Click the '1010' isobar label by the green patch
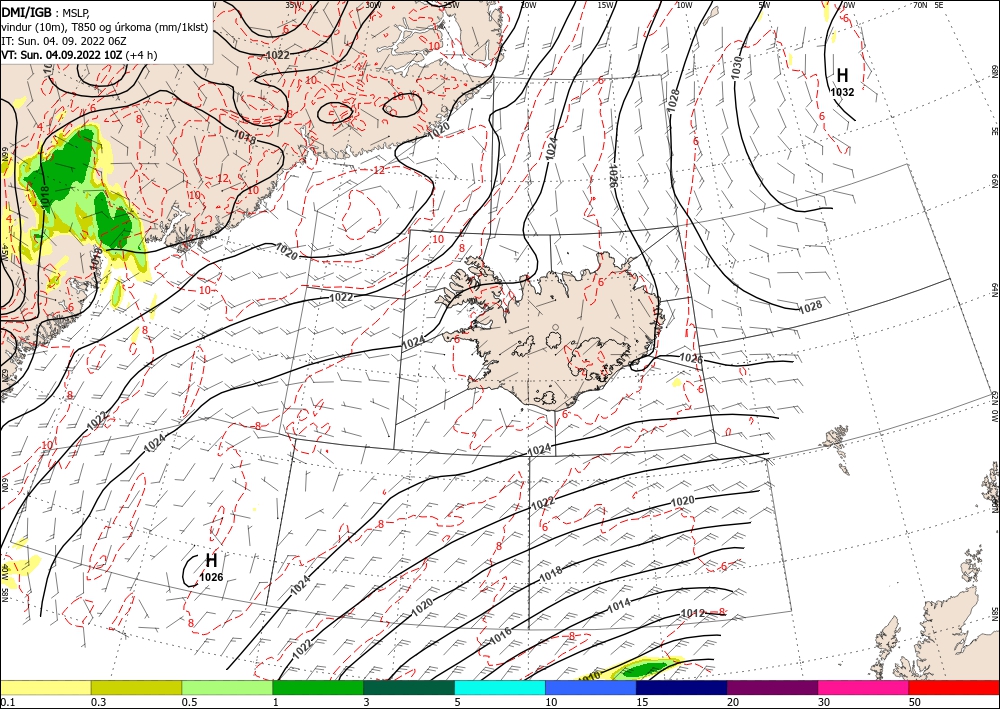Viewport: 1000px width, 709px height. tap(590, 676)
